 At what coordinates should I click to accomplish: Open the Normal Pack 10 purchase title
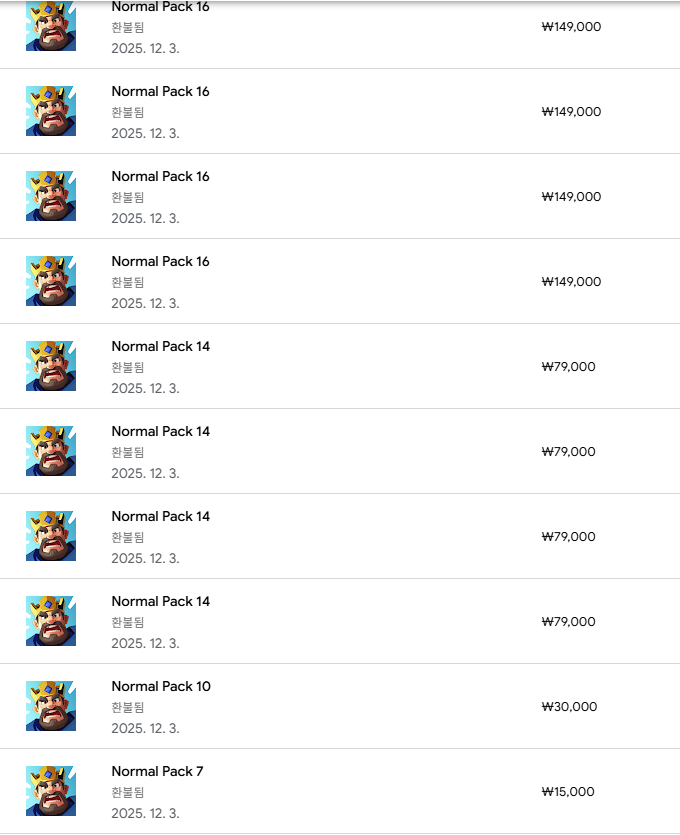tap(161, 686)
